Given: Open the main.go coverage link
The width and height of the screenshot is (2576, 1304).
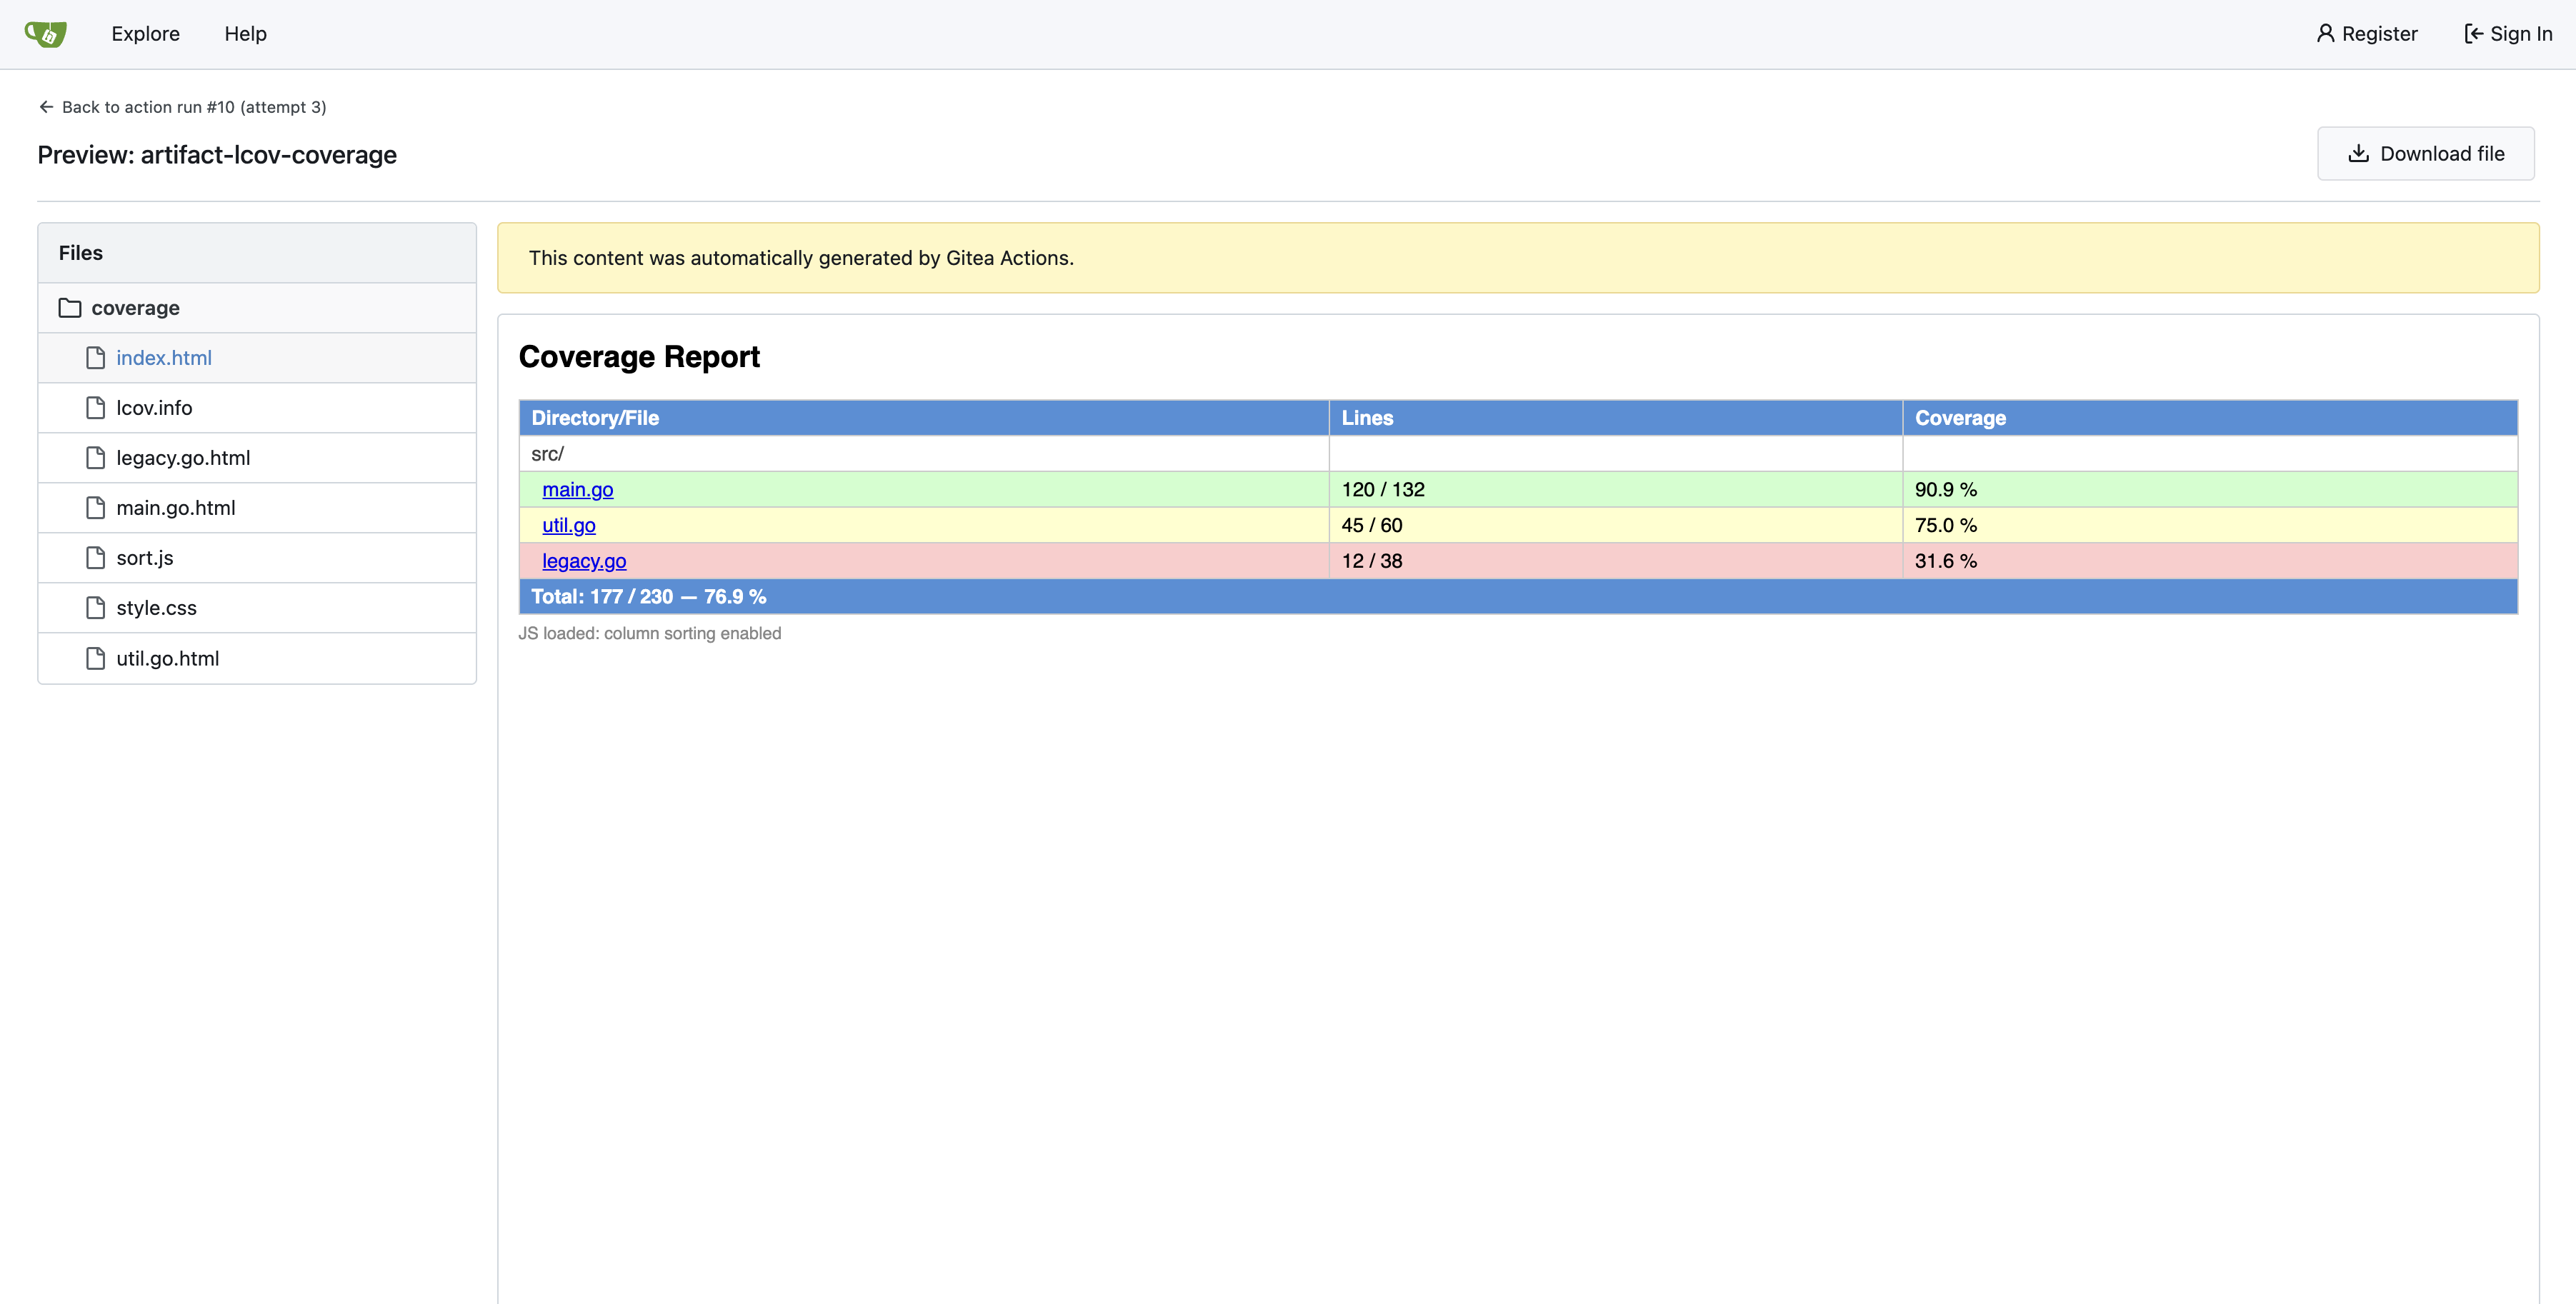Looking at the screenshot, I should tap(578, 490).
